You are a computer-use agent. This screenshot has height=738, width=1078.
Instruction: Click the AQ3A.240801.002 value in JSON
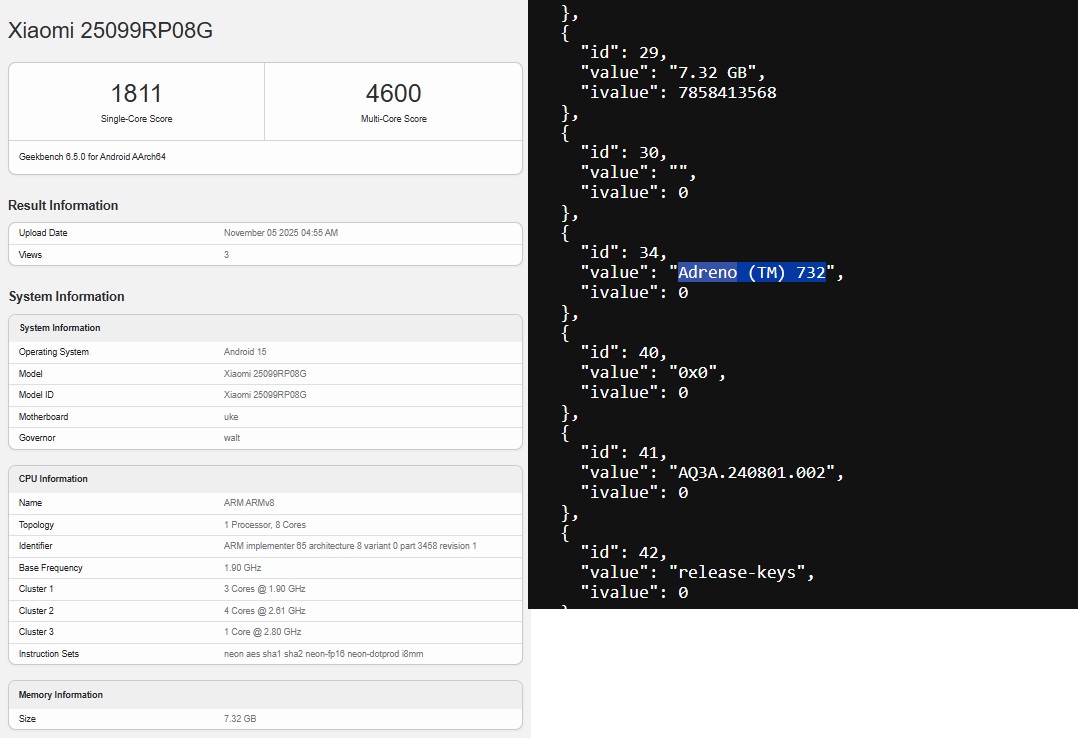click(x=756, y=473)
